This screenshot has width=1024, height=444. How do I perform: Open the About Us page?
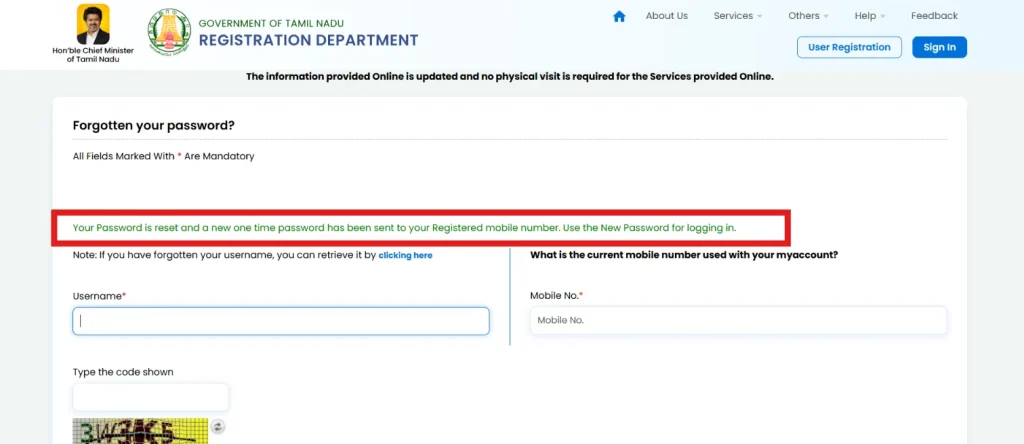coord(667,16)
